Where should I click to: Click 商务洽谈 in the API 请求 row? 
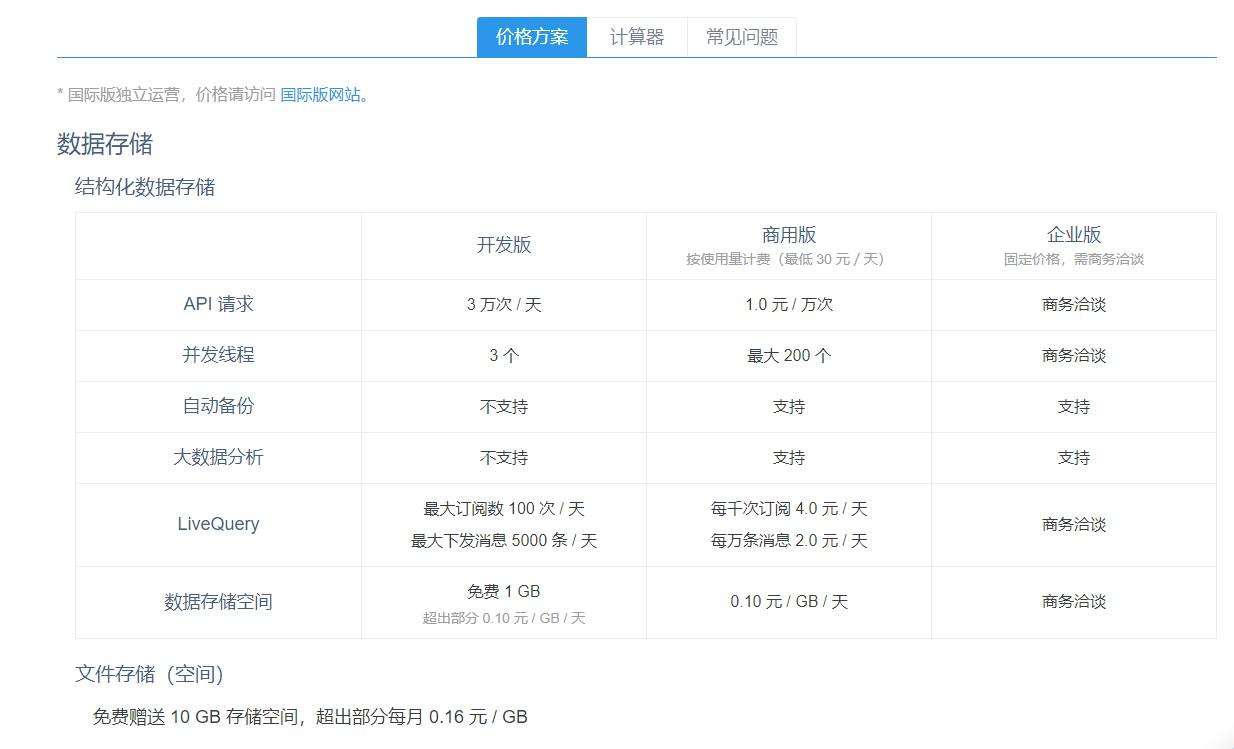click(1075, 305)
